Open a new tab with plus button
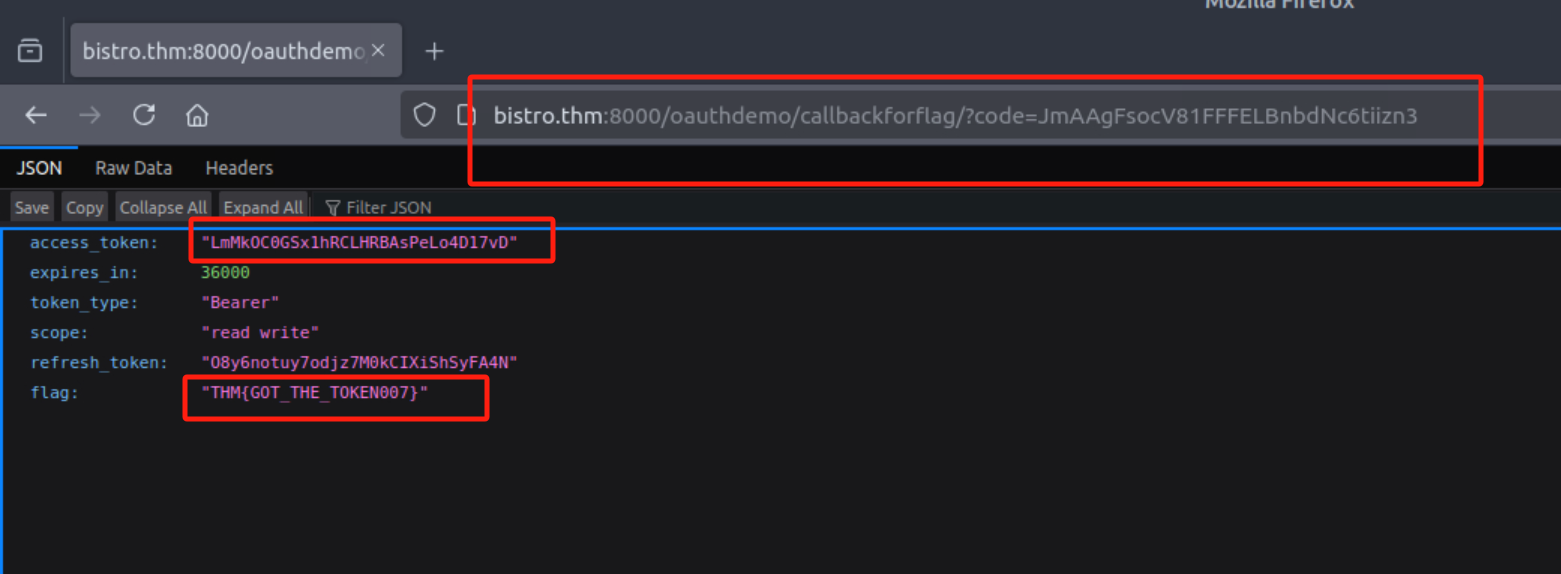This screenshot has height=574, width=1561. click(434, 51)
